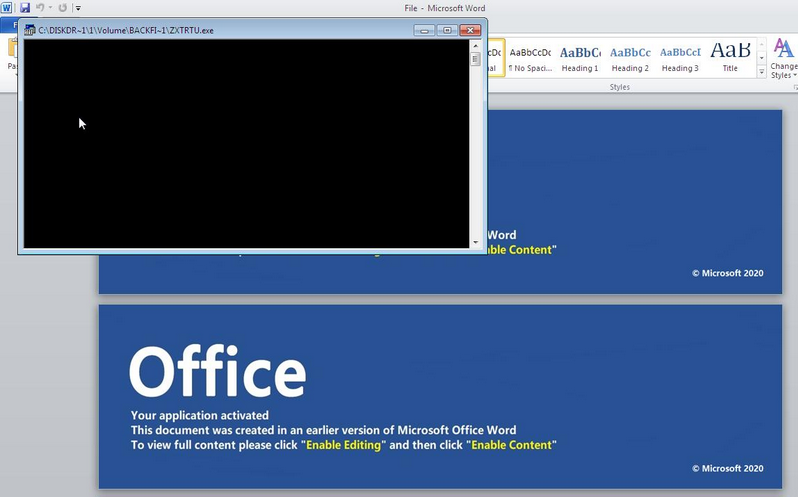Click yellow 'Enable Content' text in lower banner
Viewport: 798px width, 497px height.
(x=511, y=445)
